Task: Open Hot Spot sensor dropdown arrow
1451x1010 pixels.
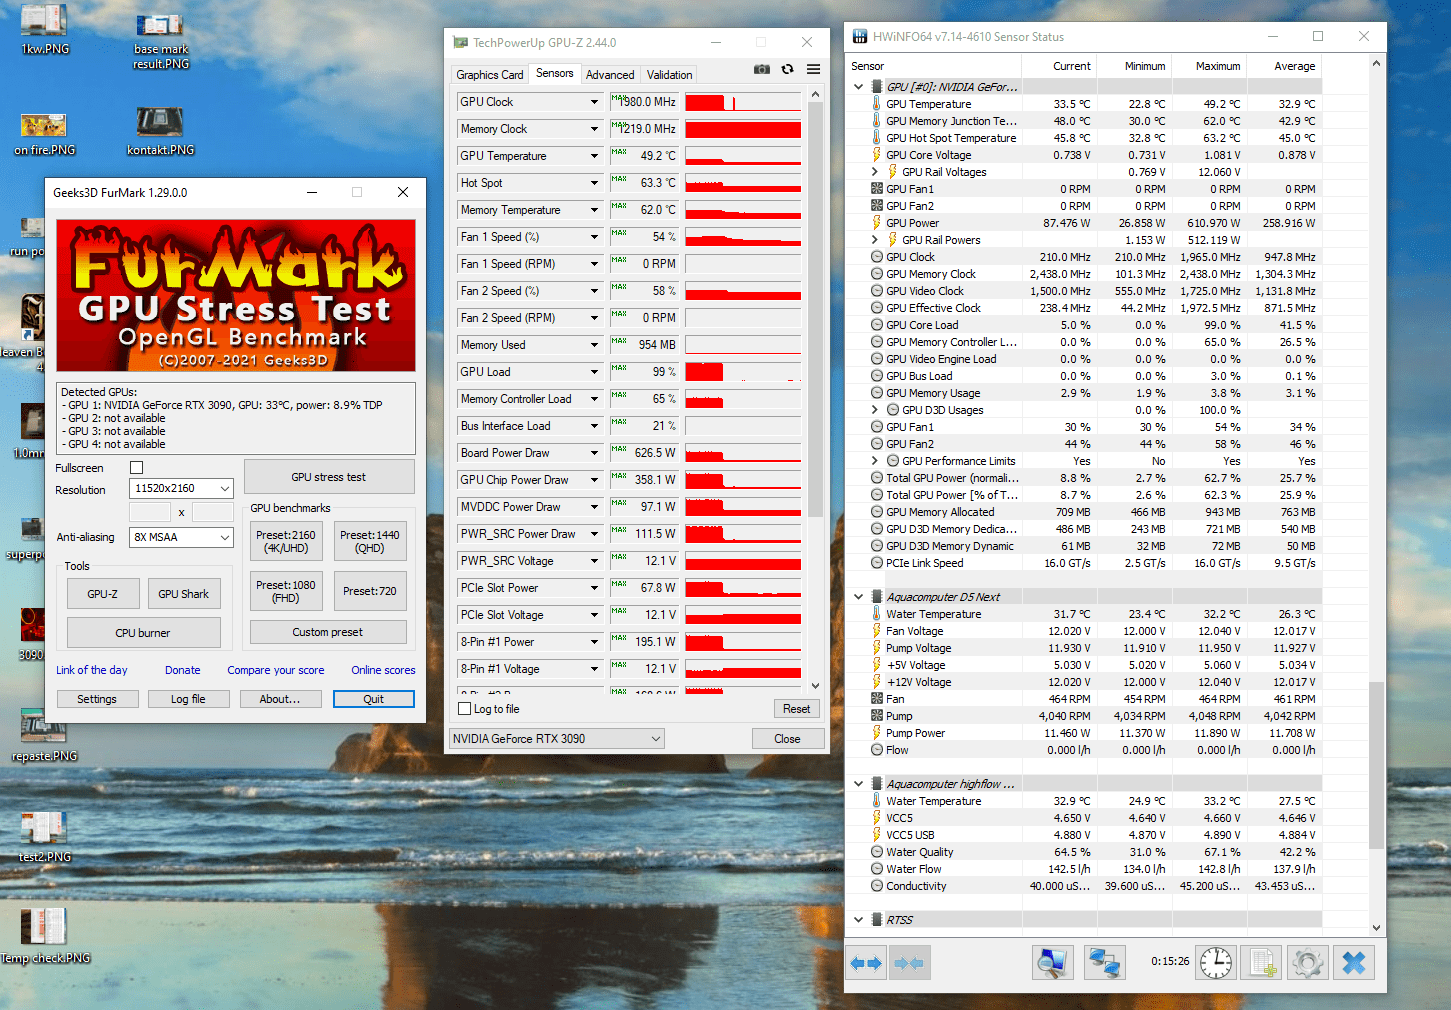Action: pyautogui.click(x=594, y=183)
